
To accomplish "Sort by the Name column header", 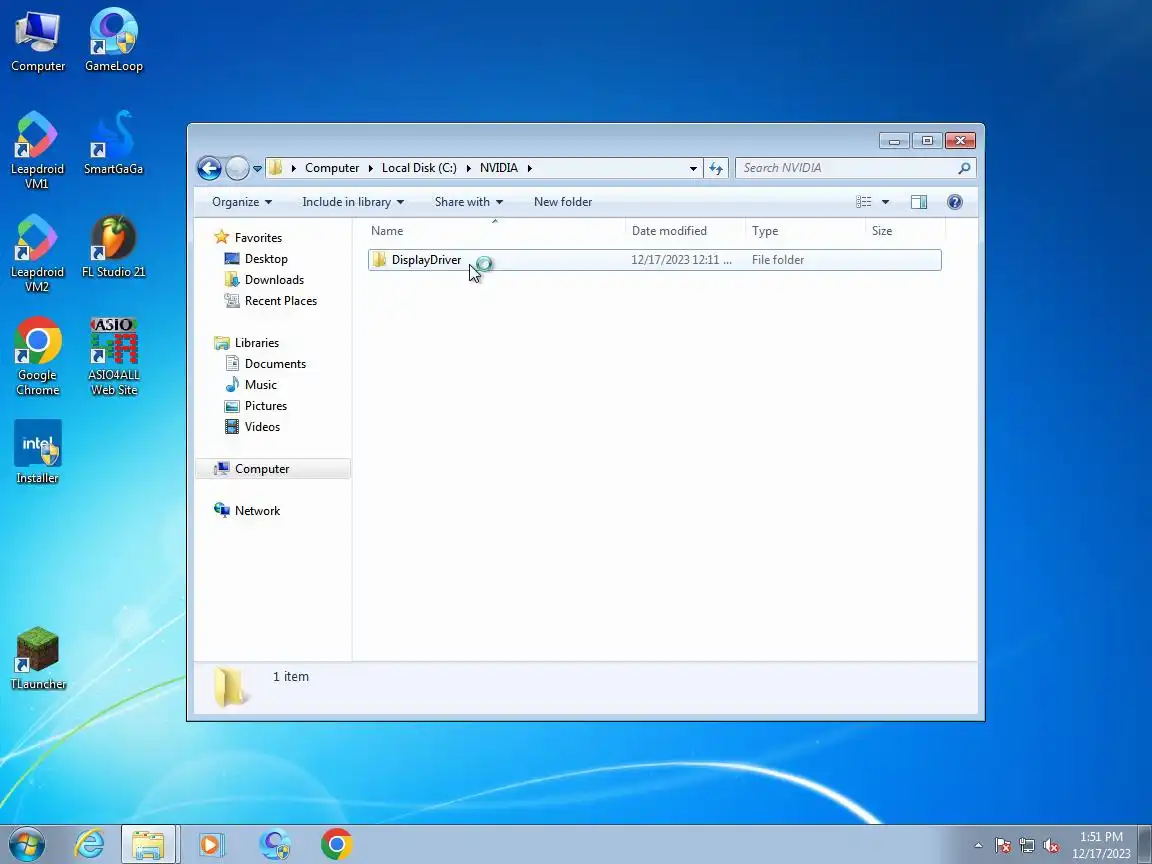I will pyautogui.click(x=496, y=231).
